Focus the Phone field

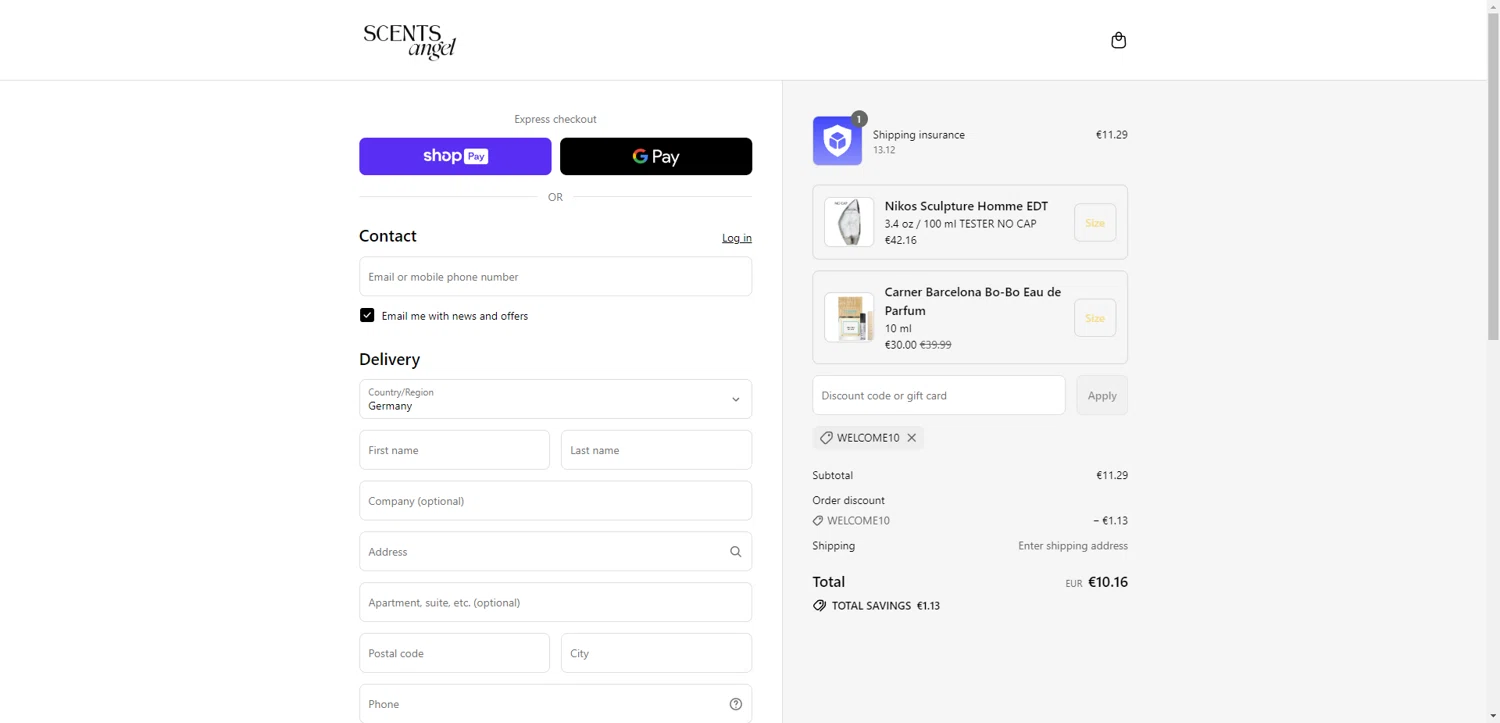pos(555,704)
